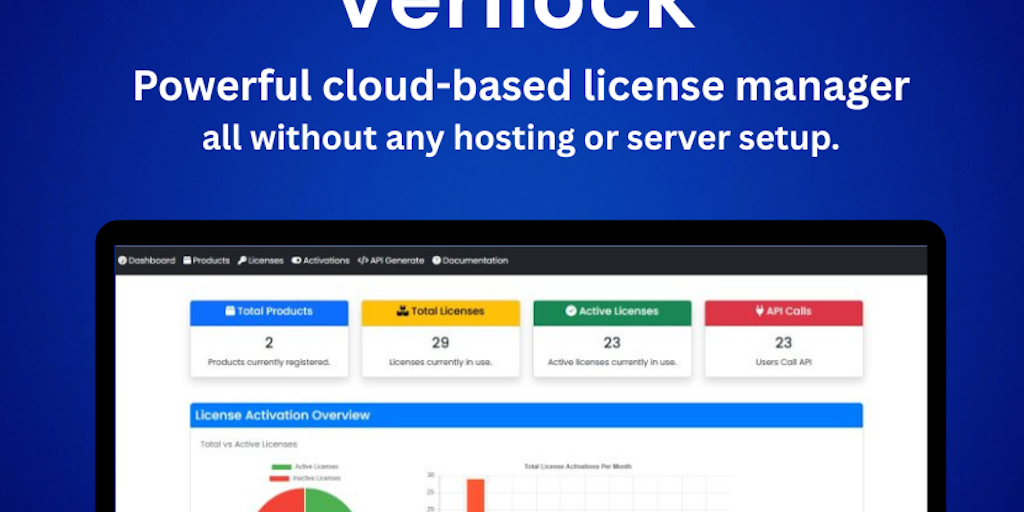Click the Total Products count 2
1024x512 pixels.
pyautogui.click(x=269, y=343)
